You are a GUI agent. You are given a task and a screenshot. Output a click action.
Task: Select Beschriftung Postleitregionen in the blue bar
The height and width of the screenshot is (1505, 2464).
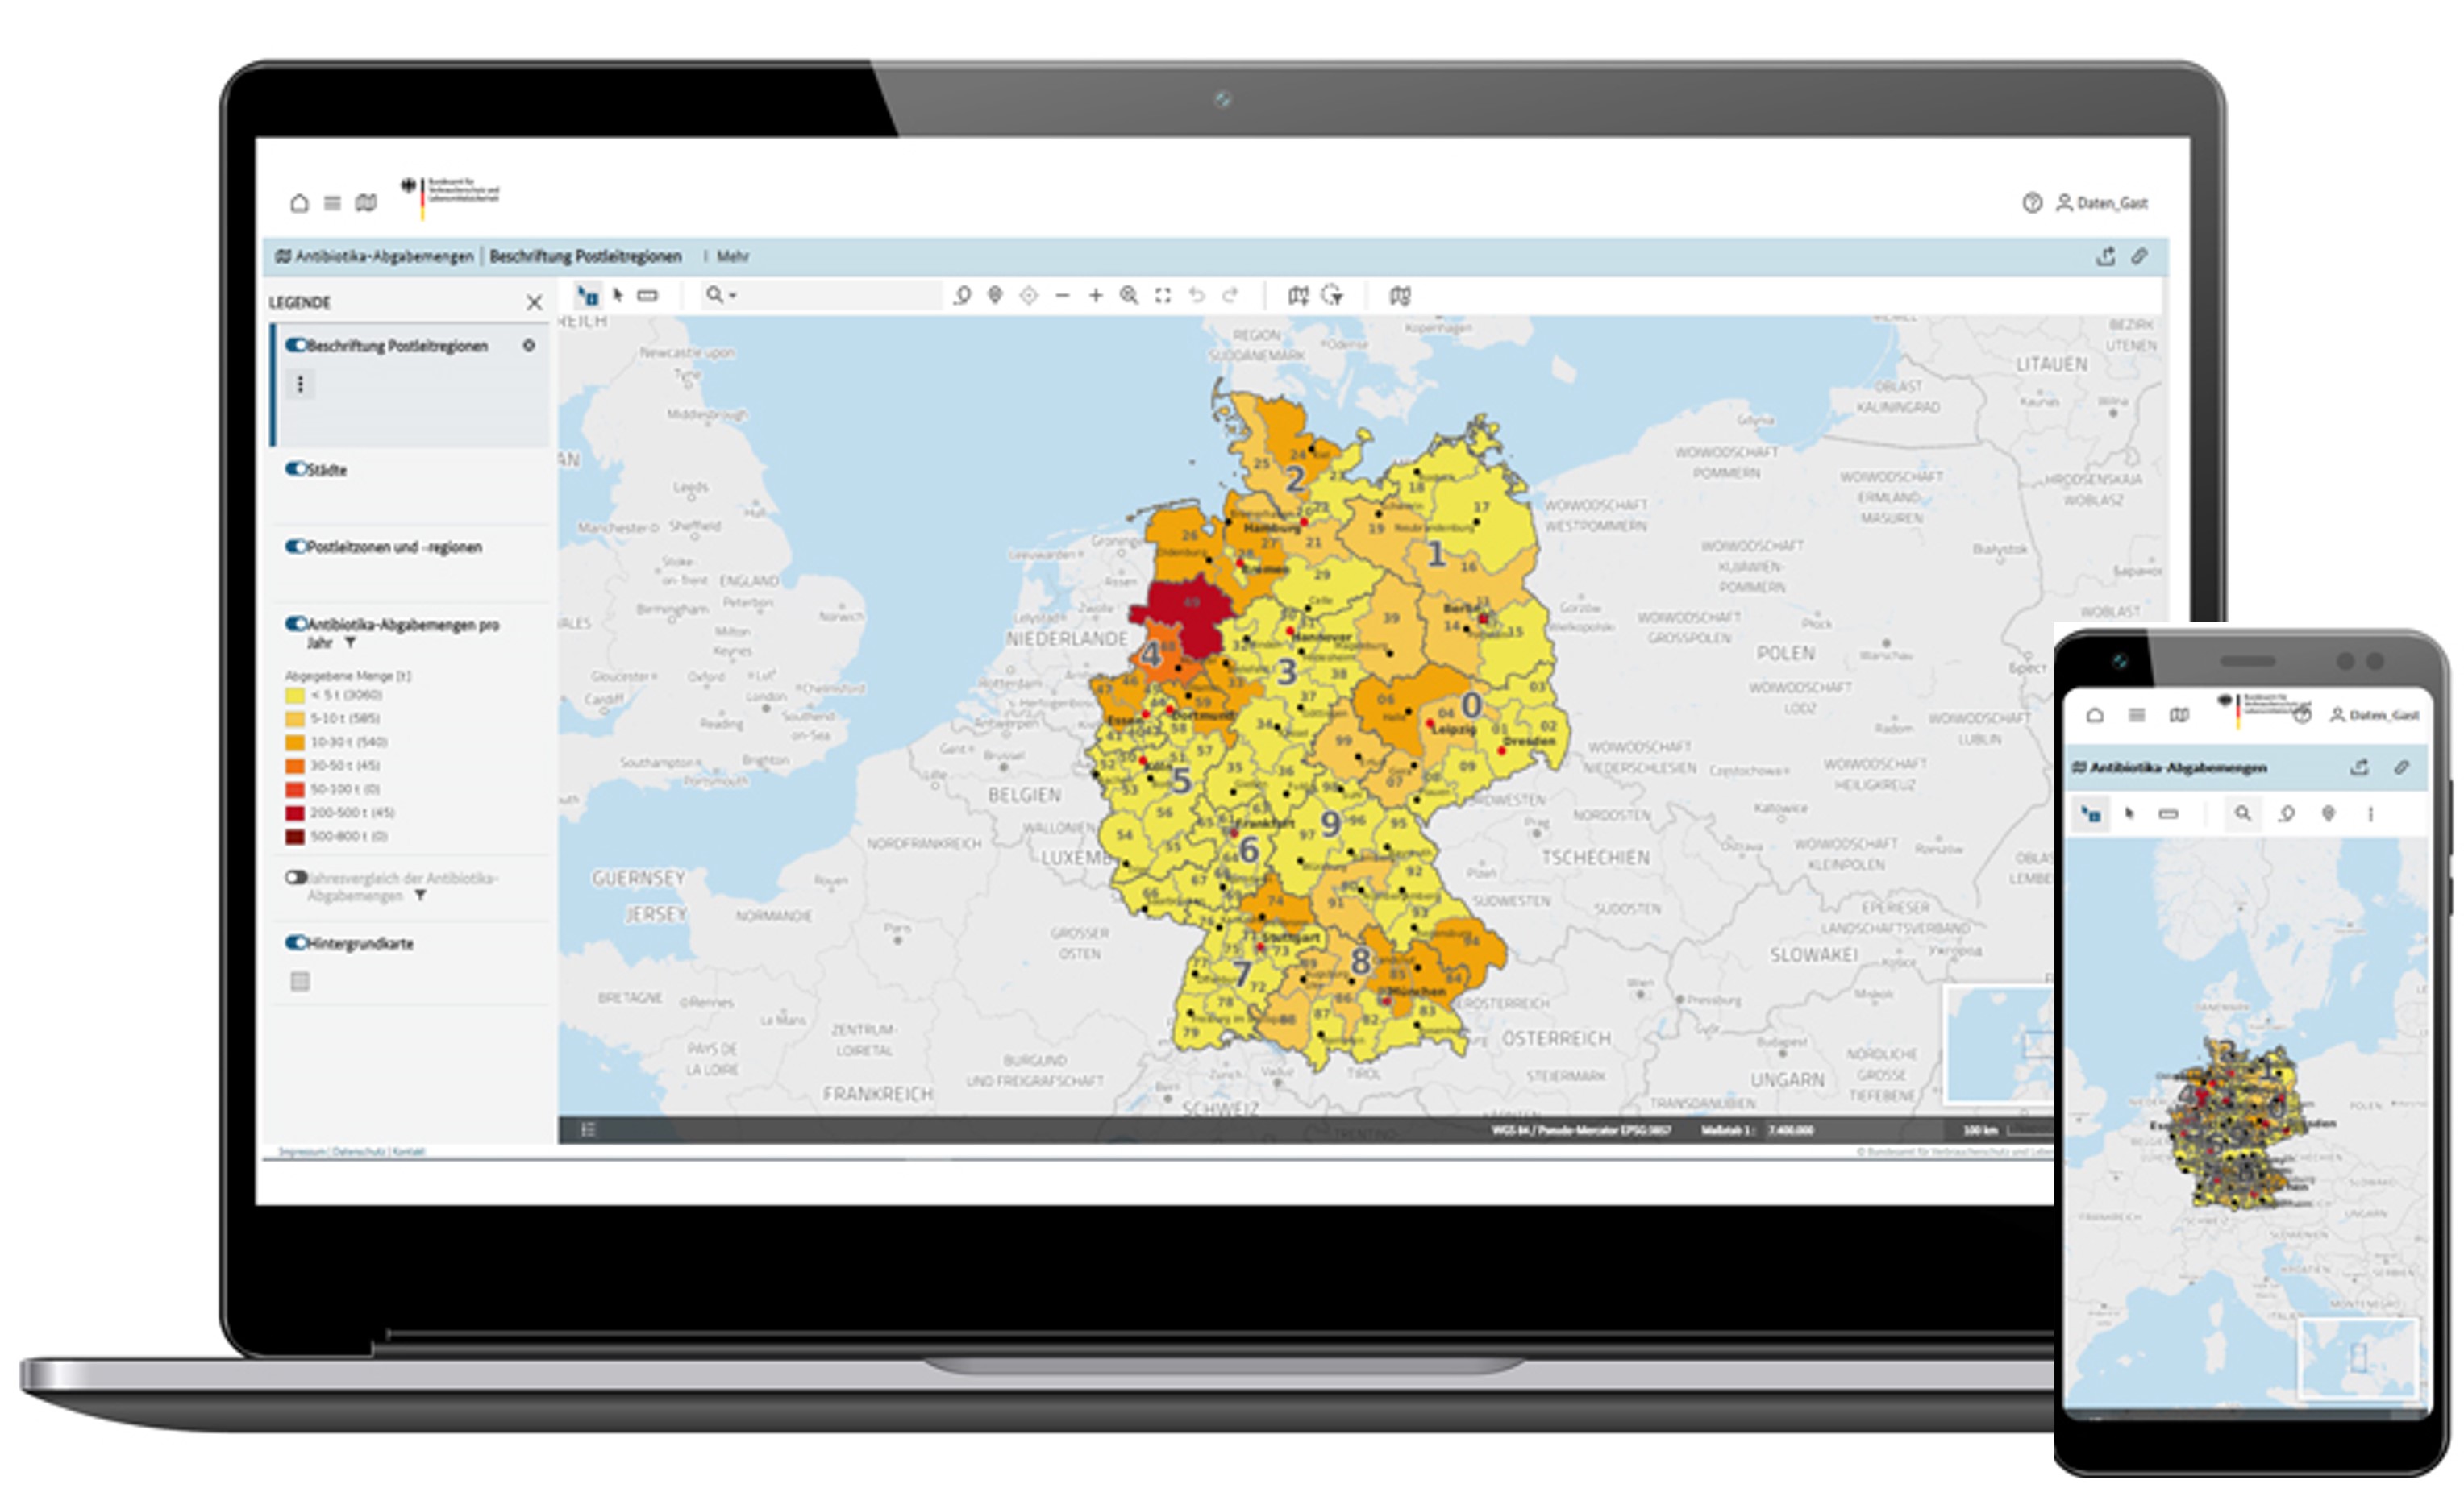coord(585,257)
